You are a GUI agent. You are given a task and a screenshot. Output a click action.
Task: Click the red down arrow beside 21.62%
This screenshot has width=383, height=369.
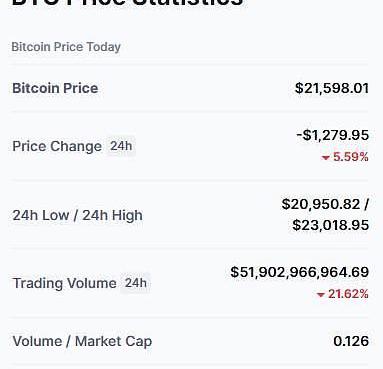320,295
